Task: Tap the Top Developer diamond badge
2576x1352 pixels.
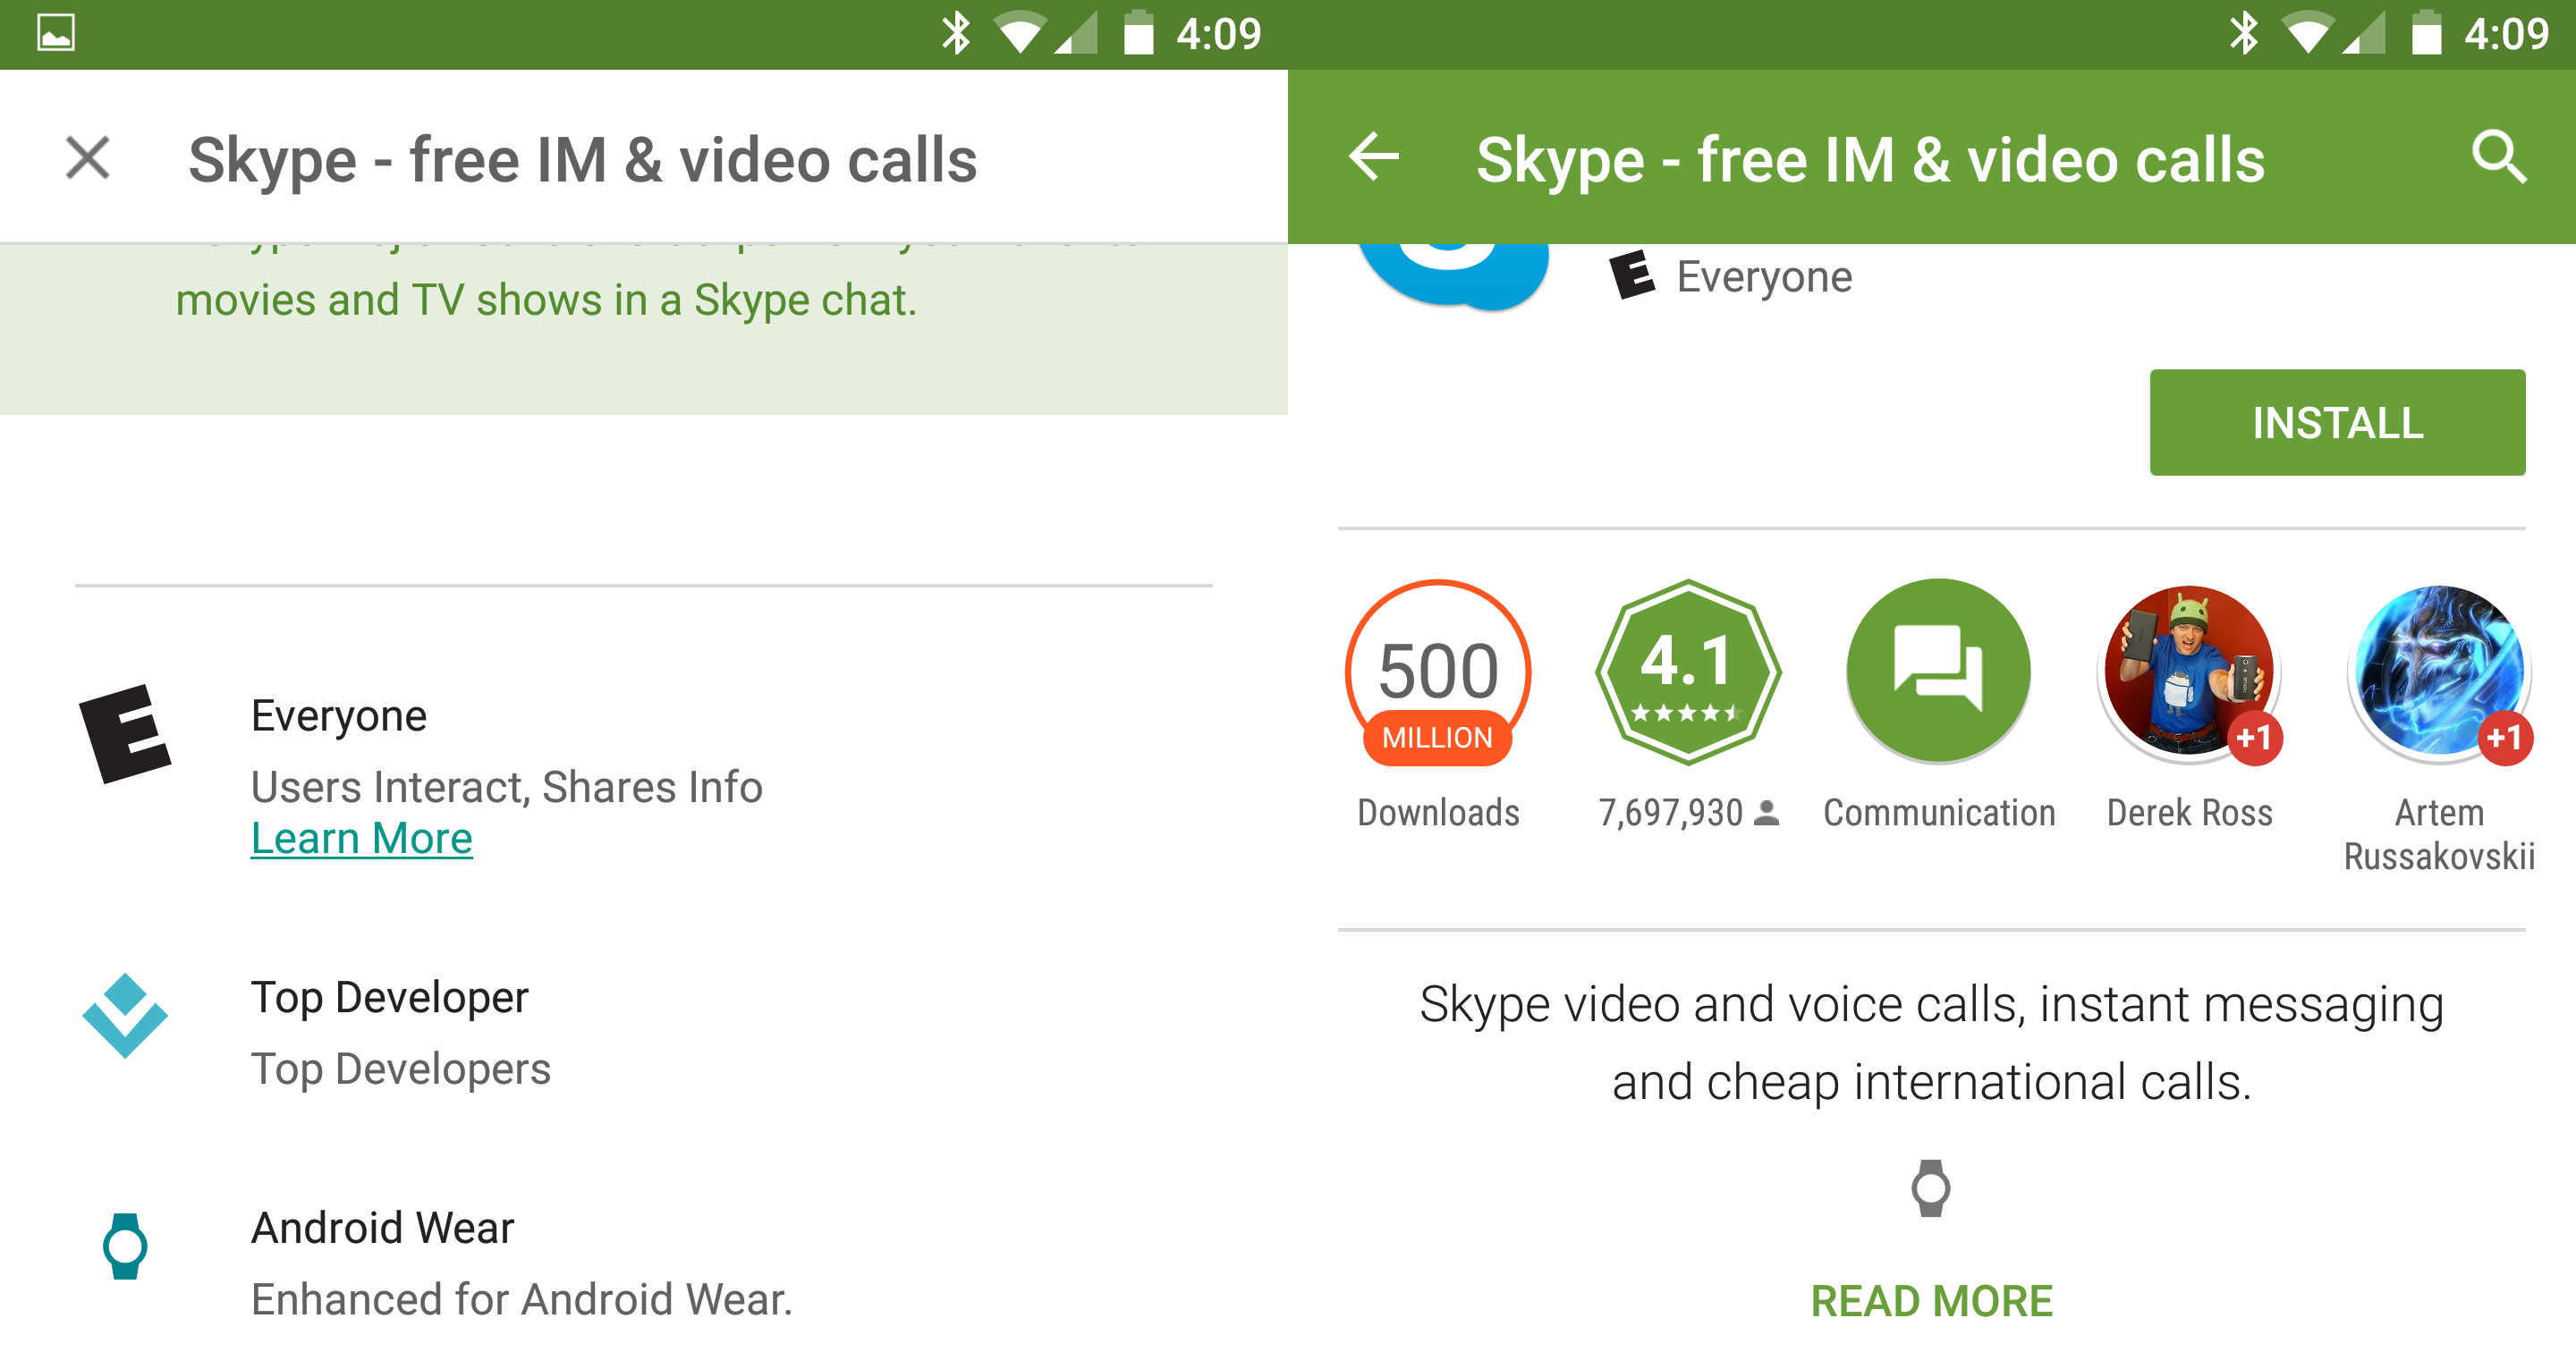Action: (x=125, y=1016)
